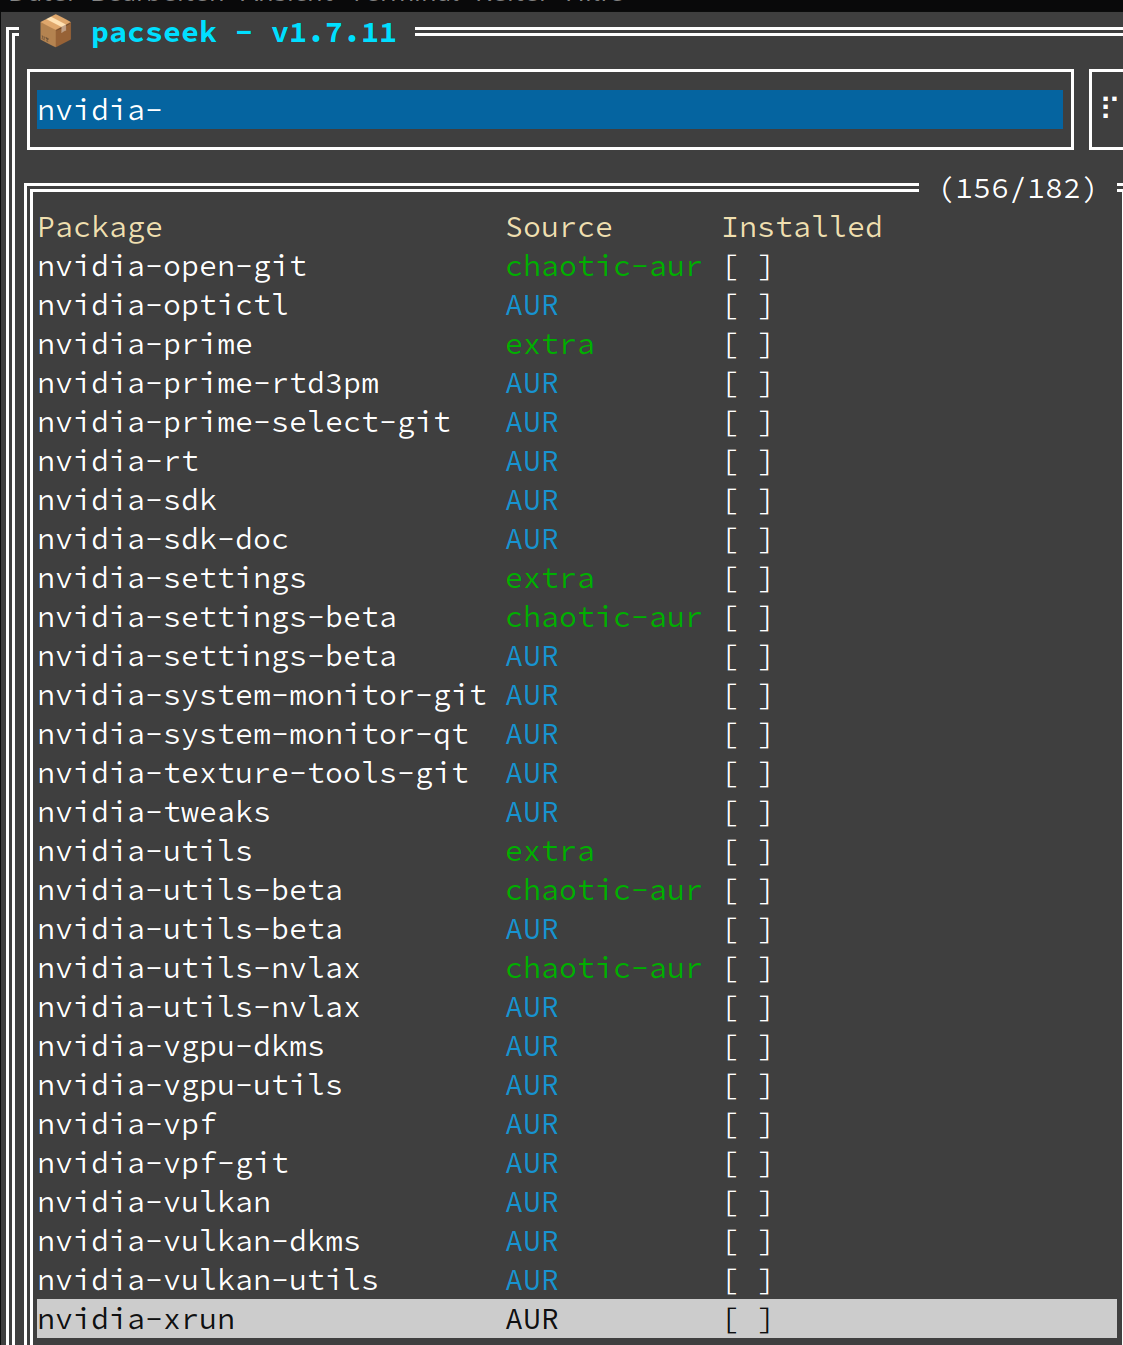Select the nvidia-system-monitor-git package name
Viewport: 1123px width, 1345px height.
tap(262, 696)
